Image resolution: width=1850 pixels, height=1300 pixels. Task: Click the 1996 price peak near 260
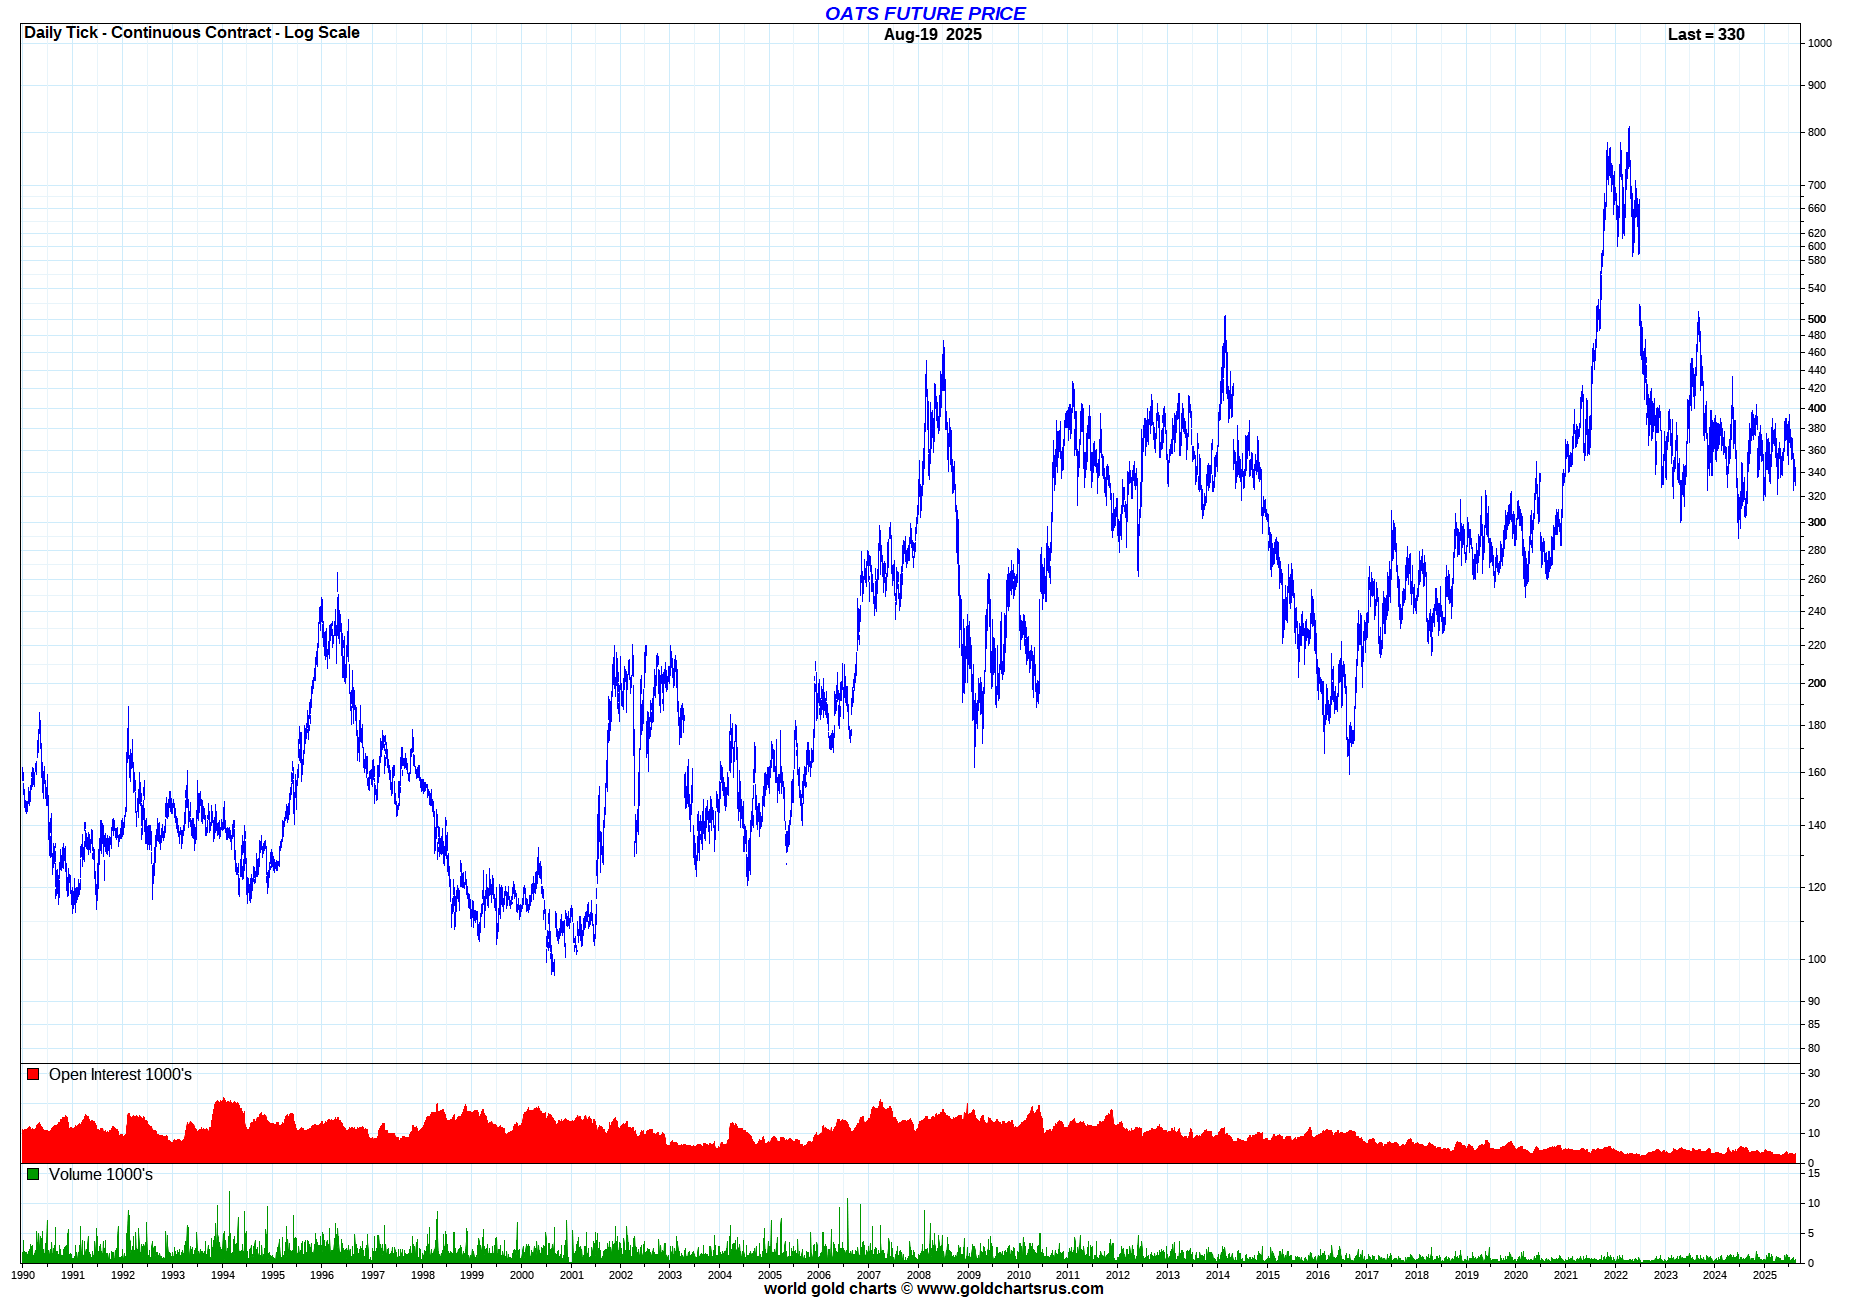tap(337, 576)
